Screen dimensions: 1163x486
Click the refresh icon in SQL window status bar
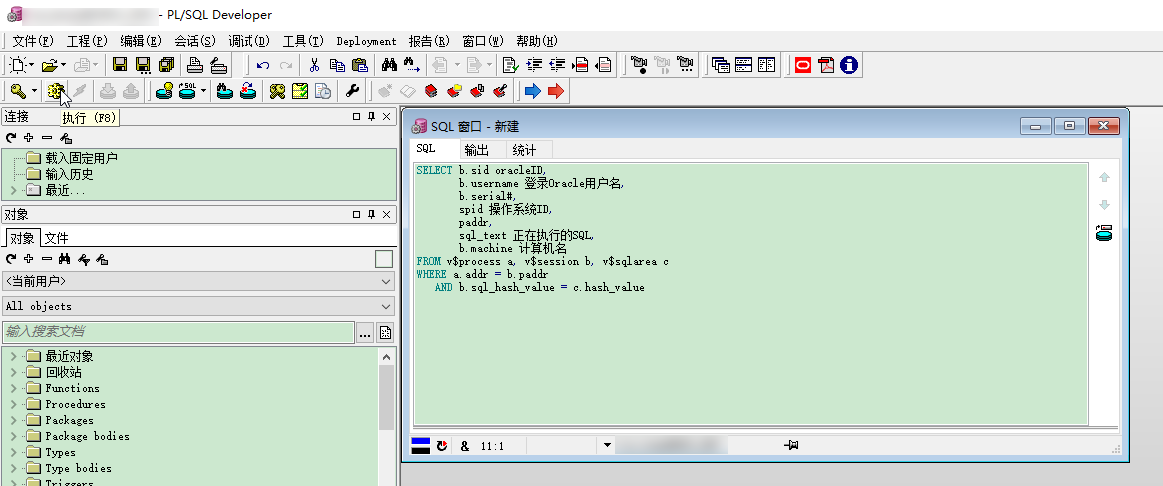click(x=442, y=445)
